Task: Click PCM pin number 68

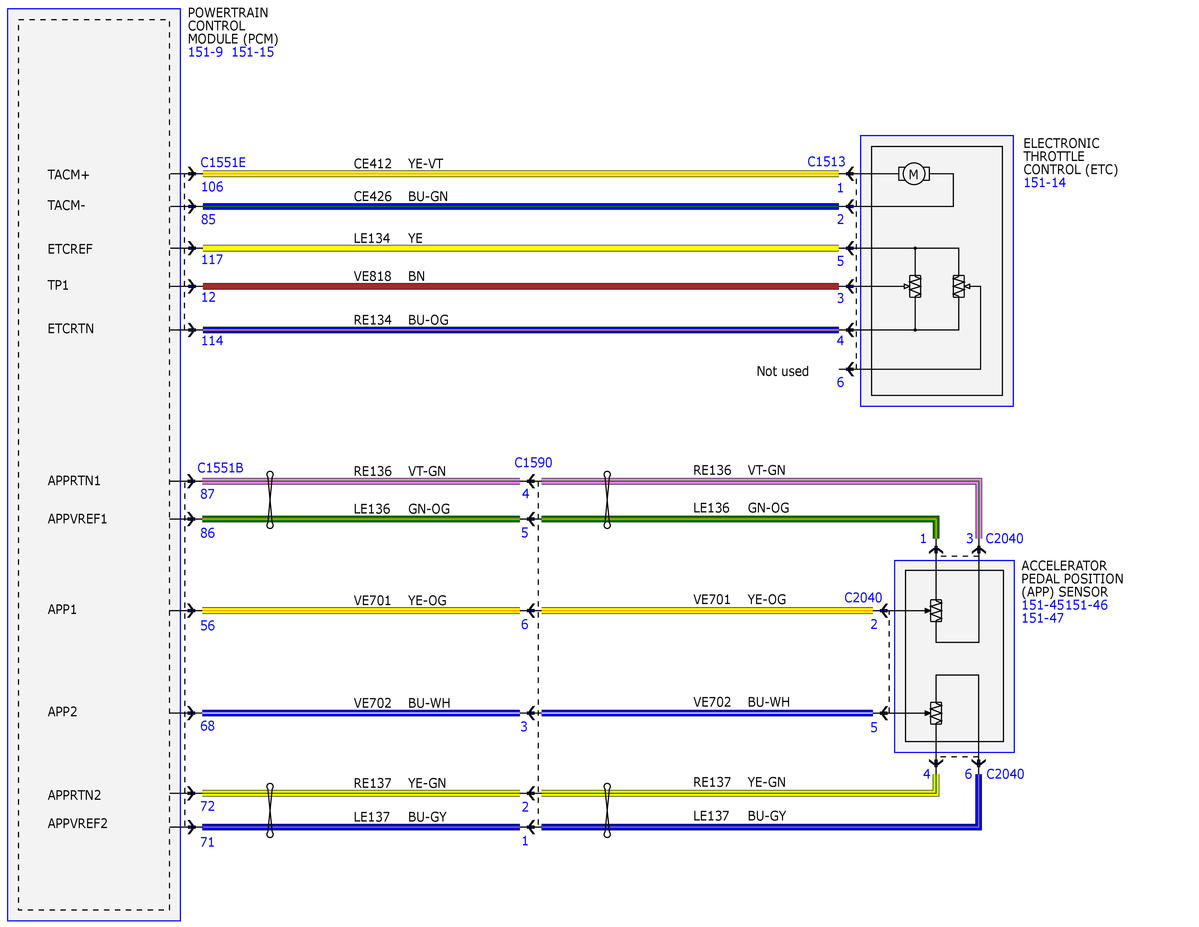Action: (x=207, y=726)
